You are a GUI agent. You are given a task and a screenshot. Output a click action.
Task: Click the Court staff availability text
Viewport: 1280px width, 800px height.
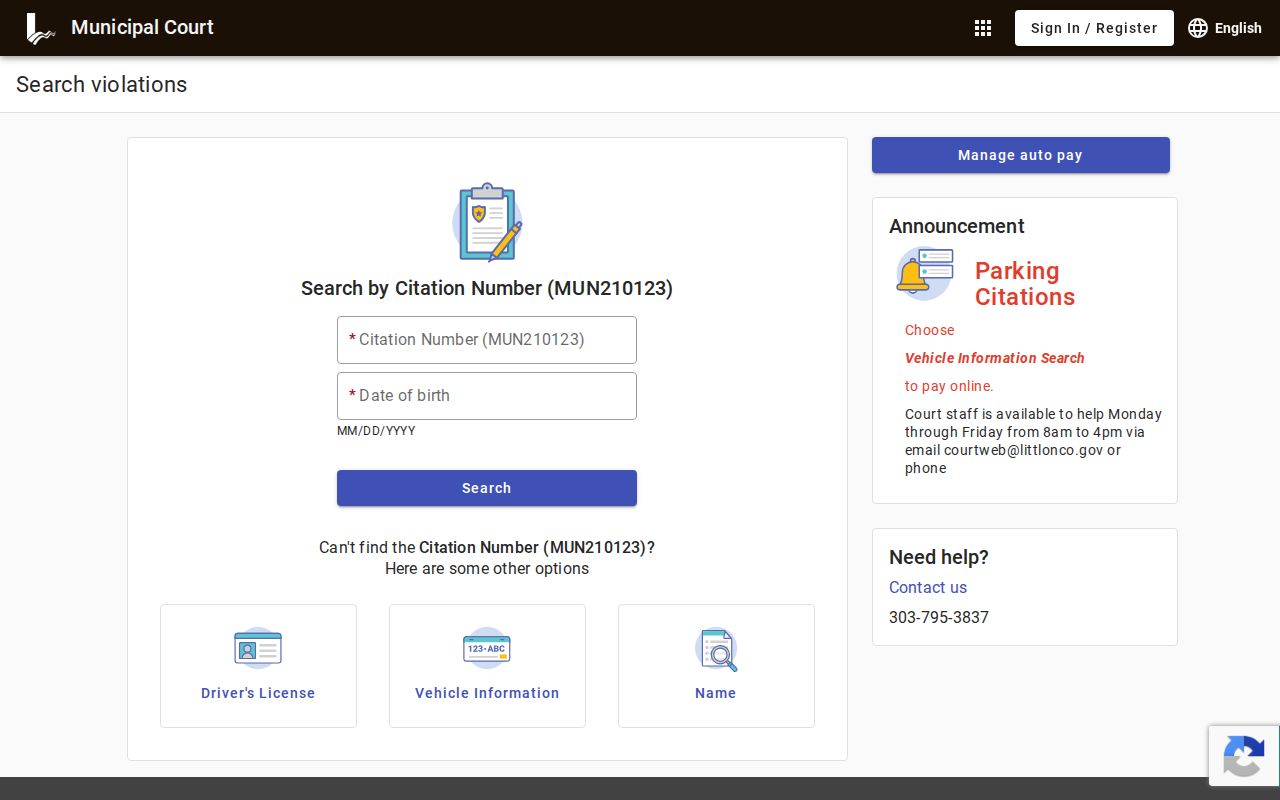coord(1033,441)
